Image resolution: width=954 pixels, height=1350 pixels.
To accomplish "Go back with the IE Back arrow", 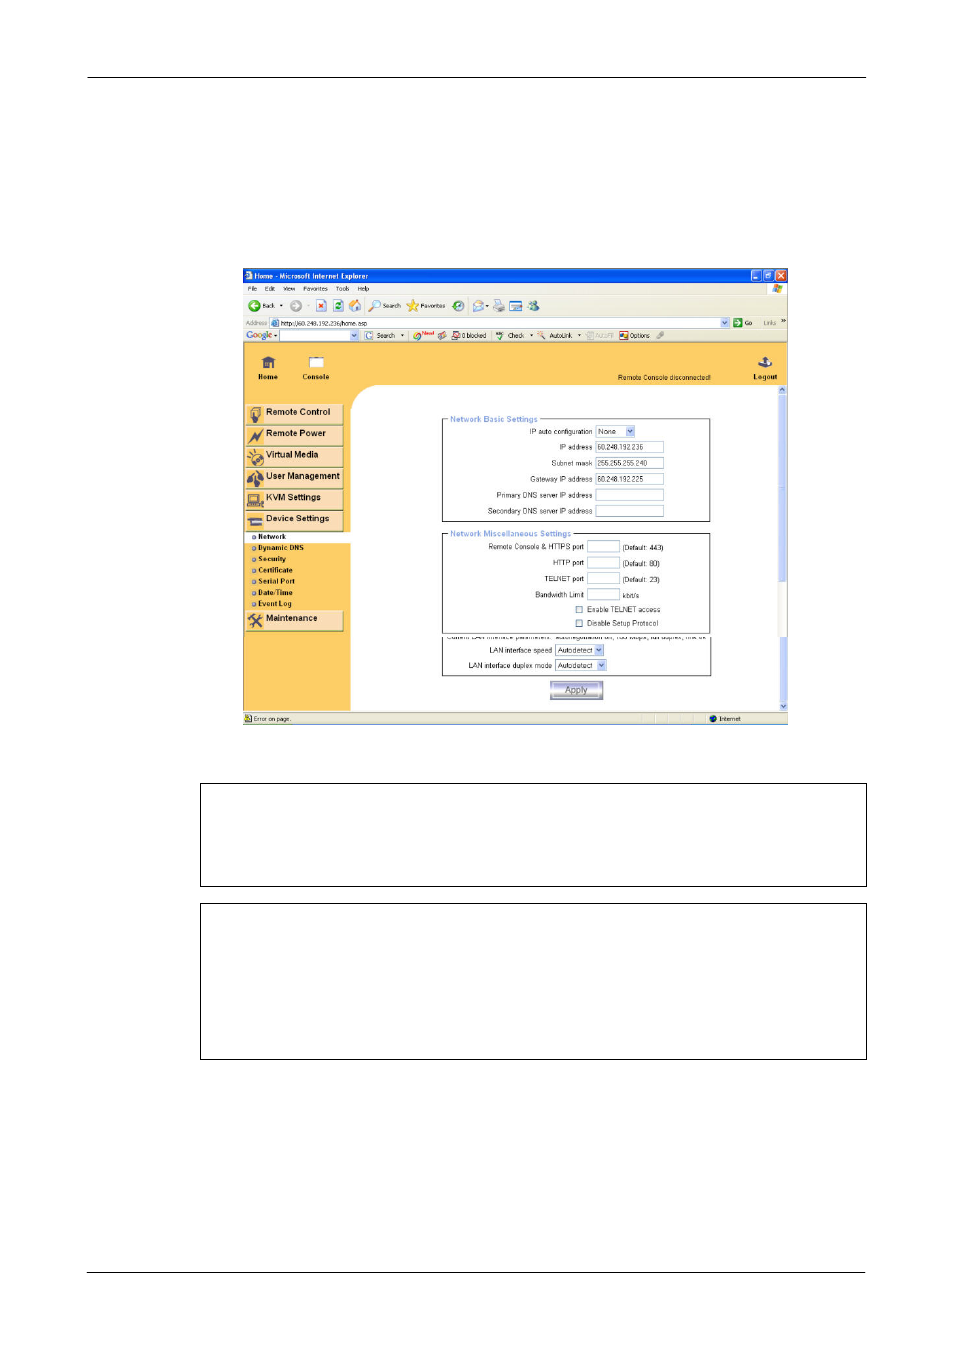I will tap(255, 306).
